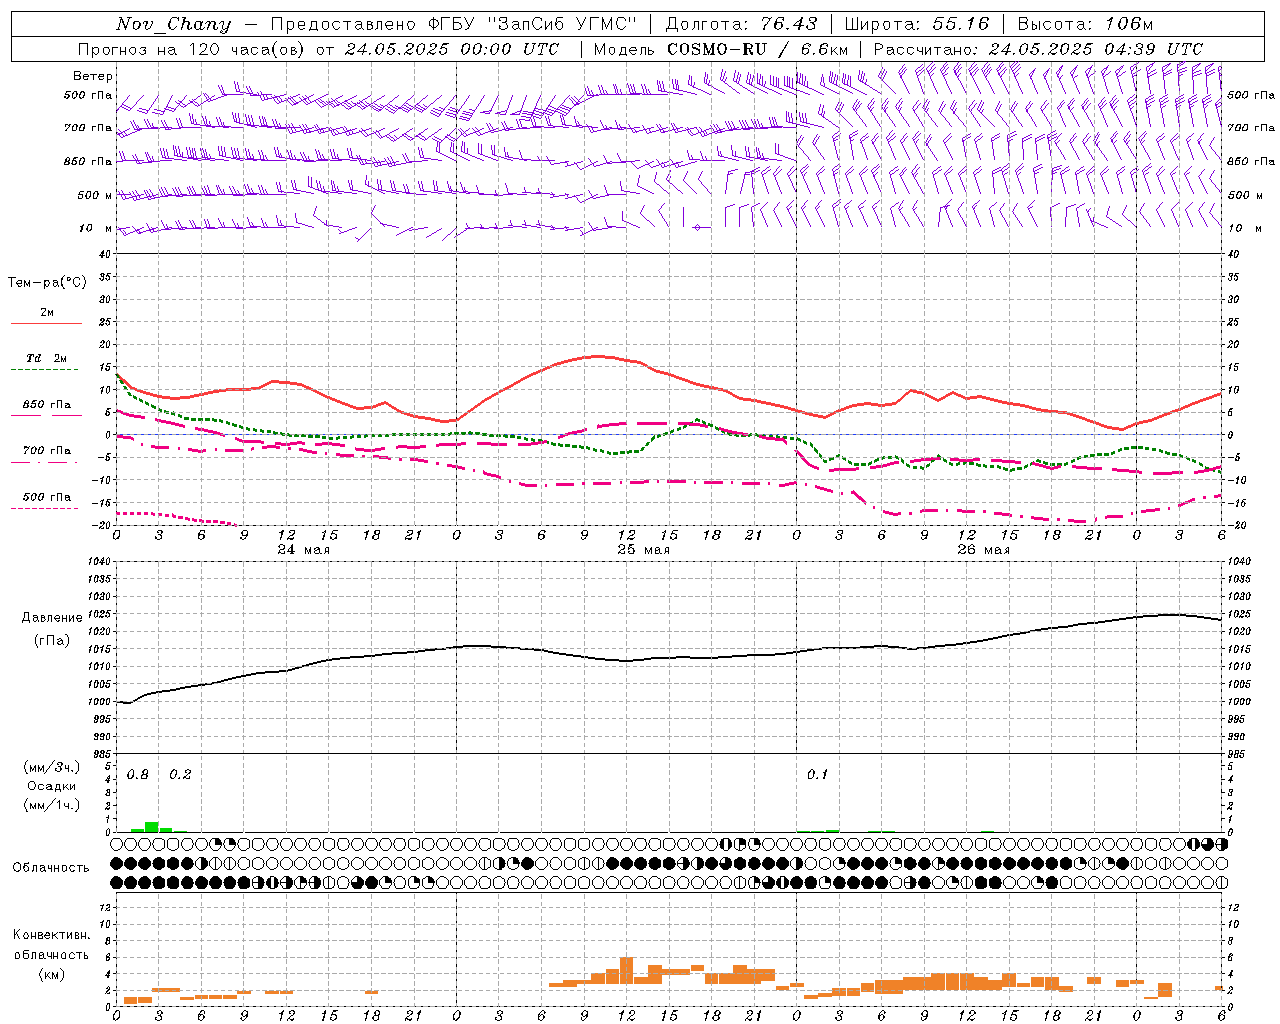Click the 0.8 precipitation total
Viewport: 1280px width, 1024px height.
point(138,775)
